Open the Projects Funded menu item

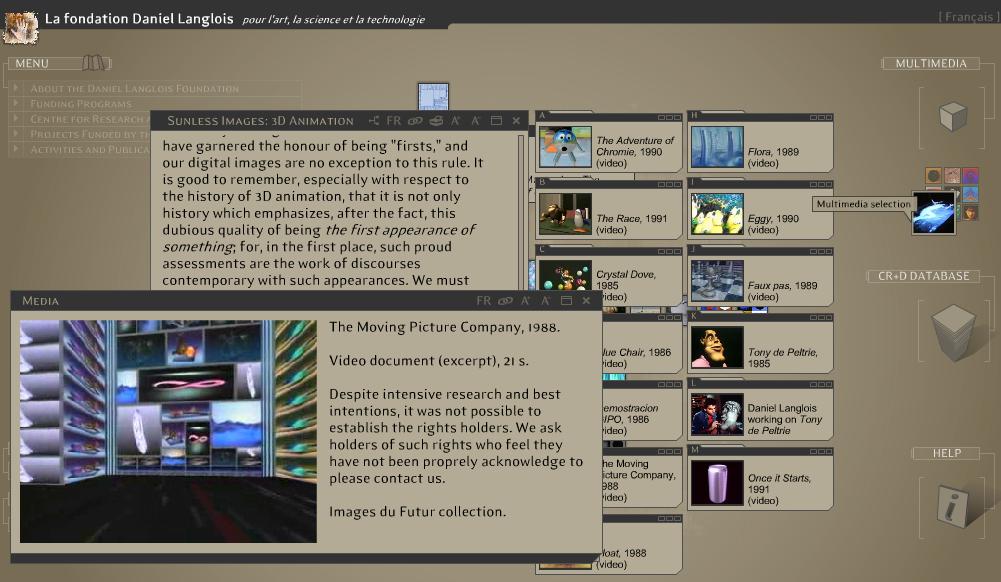[89, 135]
